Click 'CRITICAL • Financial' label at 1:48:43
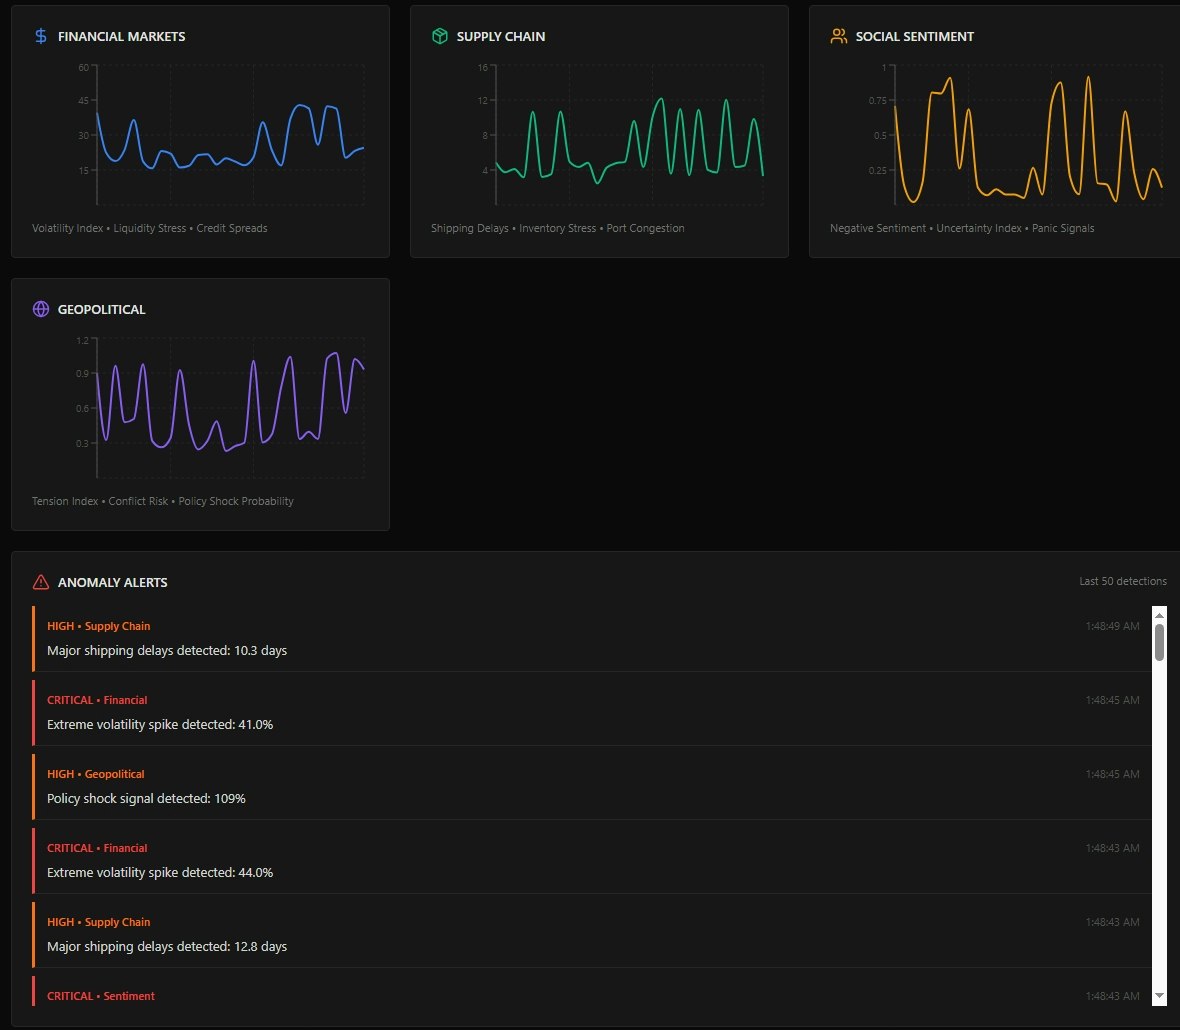This screenshot has height=1030, width=1180. tap(97, 848)
